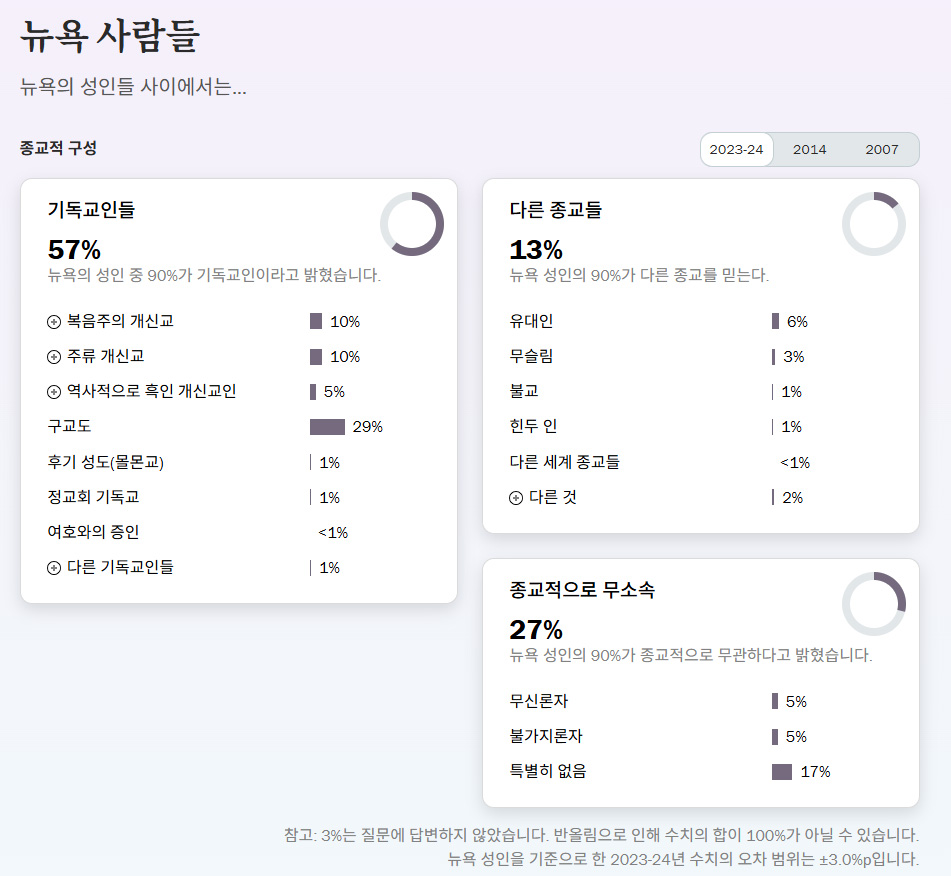
Task: Select the 2023-24 year tab
Action: [736, 150]
